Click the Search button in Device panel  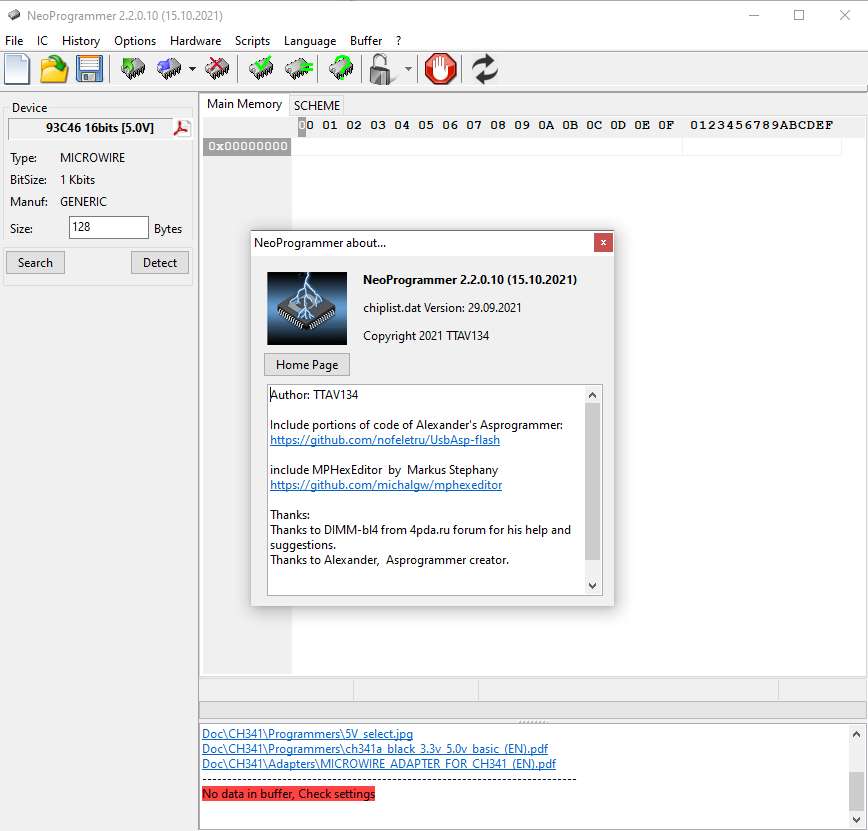click(x=35, y=262)
